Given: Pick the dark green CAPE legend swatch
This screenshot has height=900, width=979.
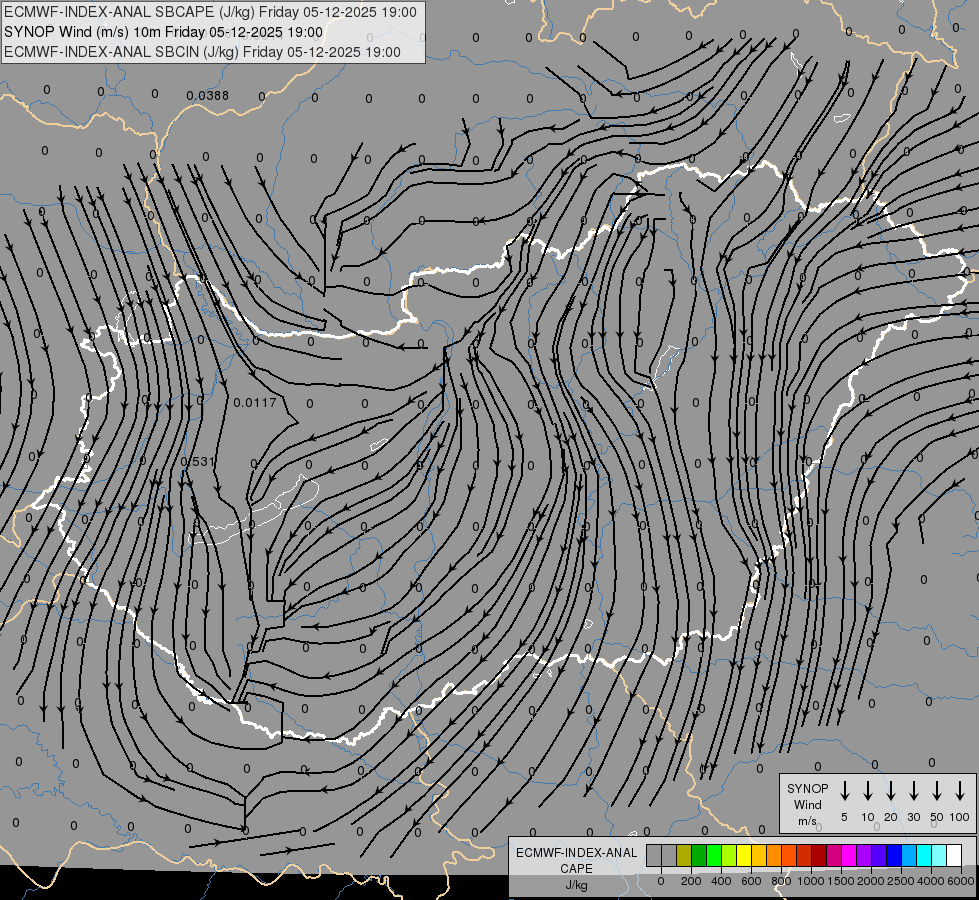Looking at the screenshot, I should [x=699, y=855].
